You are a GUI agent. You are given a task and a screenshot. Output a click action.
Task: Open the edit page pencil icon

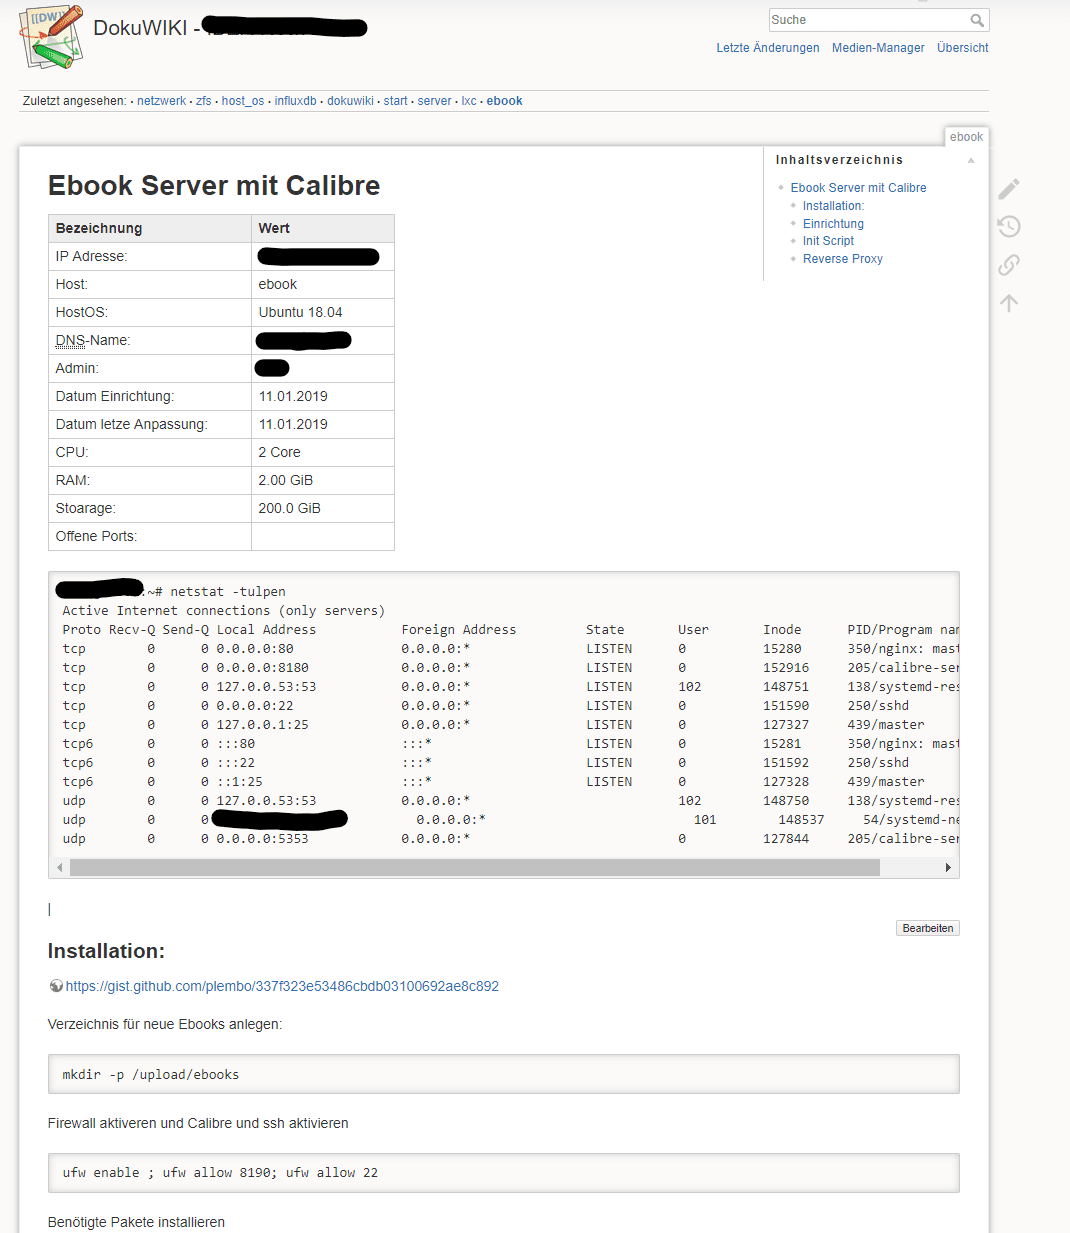pos(1009,189)
